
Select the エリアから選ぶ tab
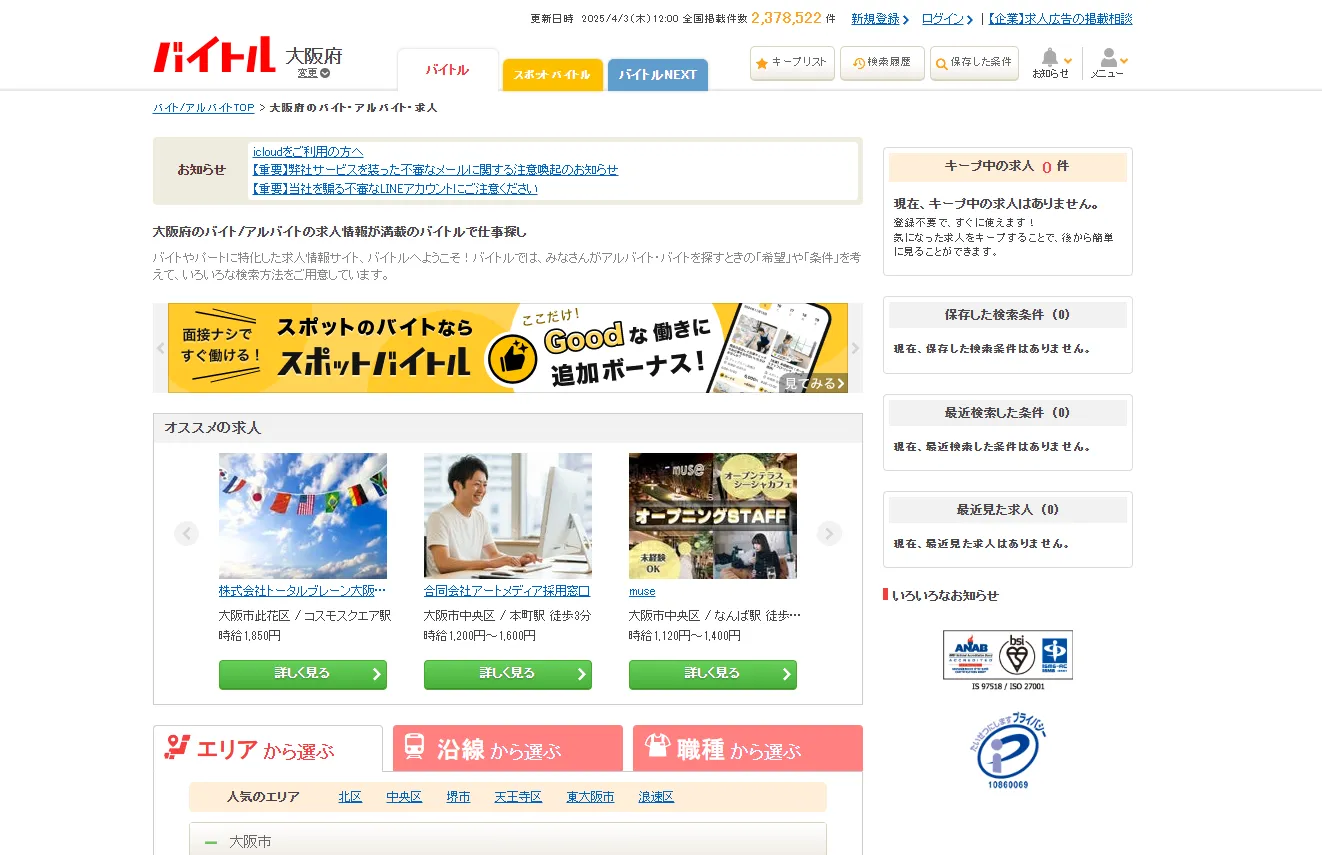tap(268, 749)
